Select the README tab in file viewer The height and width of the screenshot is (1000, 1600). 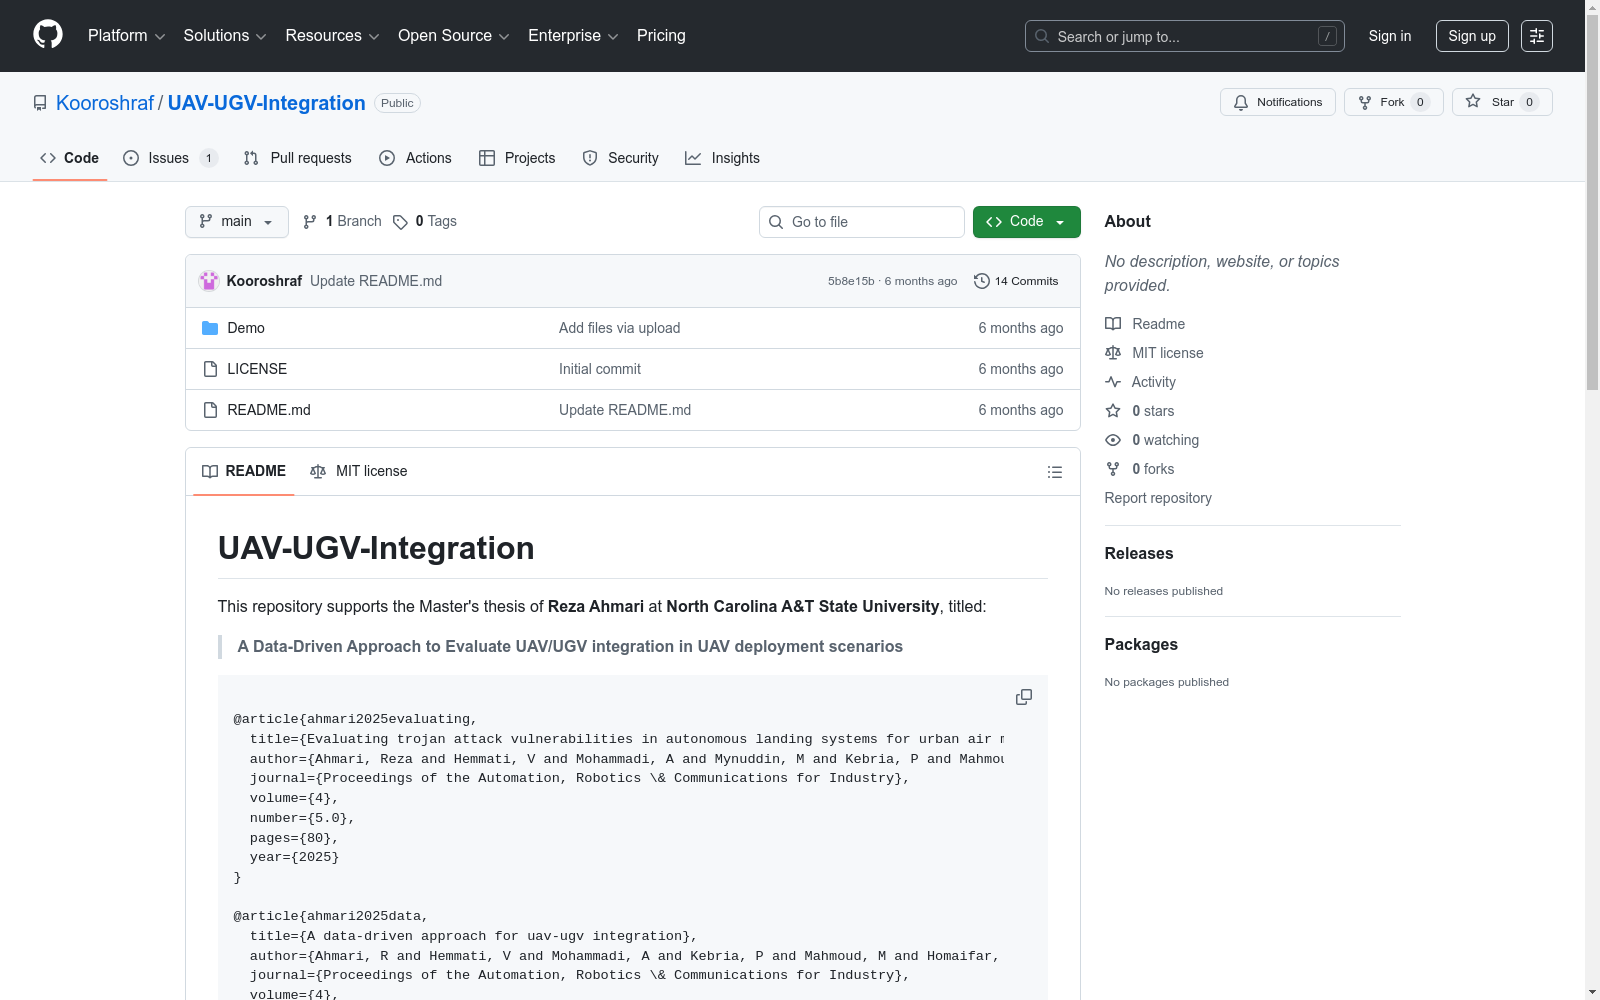244,472
